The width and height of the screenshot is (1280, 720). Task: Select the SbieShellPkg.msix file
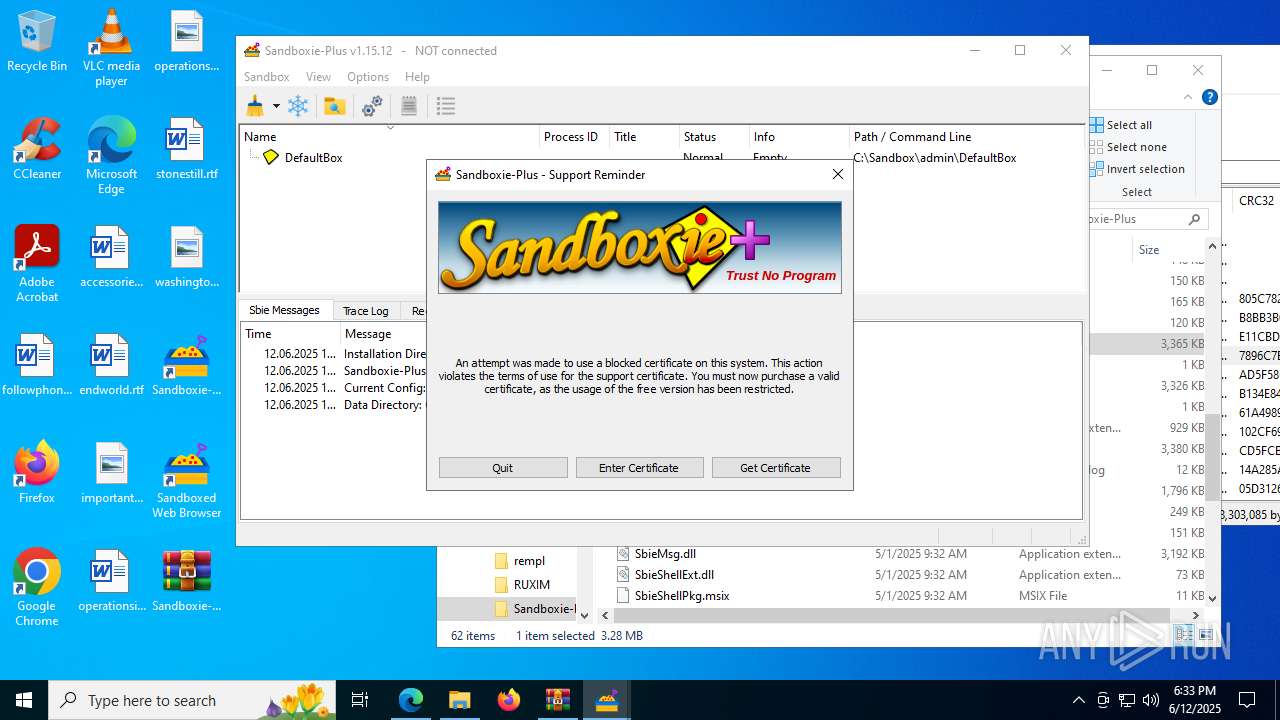682,596
